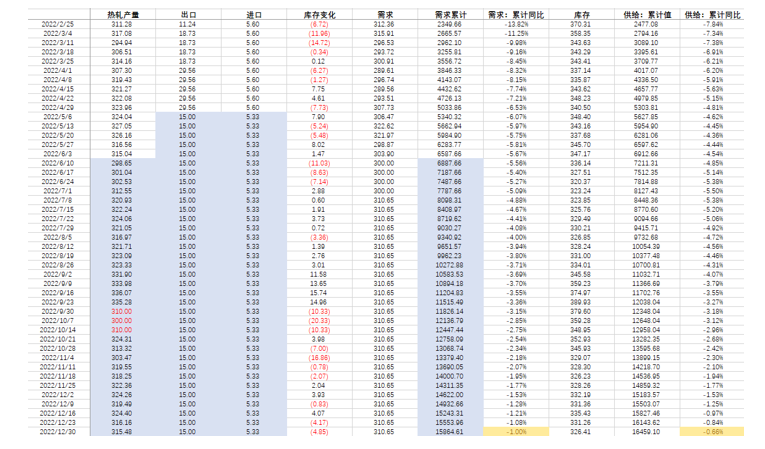Click demand value 303.90
765x449 pixels.
point(384,154)
